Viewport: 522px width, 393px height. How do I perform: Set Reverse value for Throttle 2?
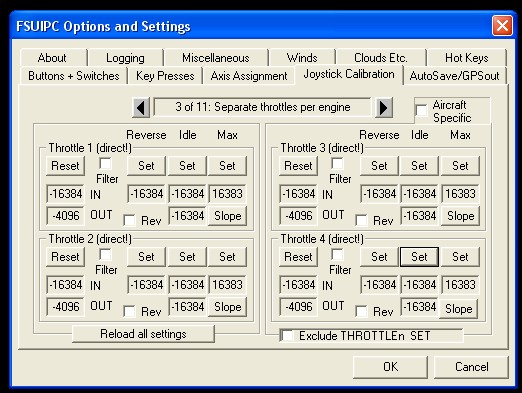tap(146, 257)
